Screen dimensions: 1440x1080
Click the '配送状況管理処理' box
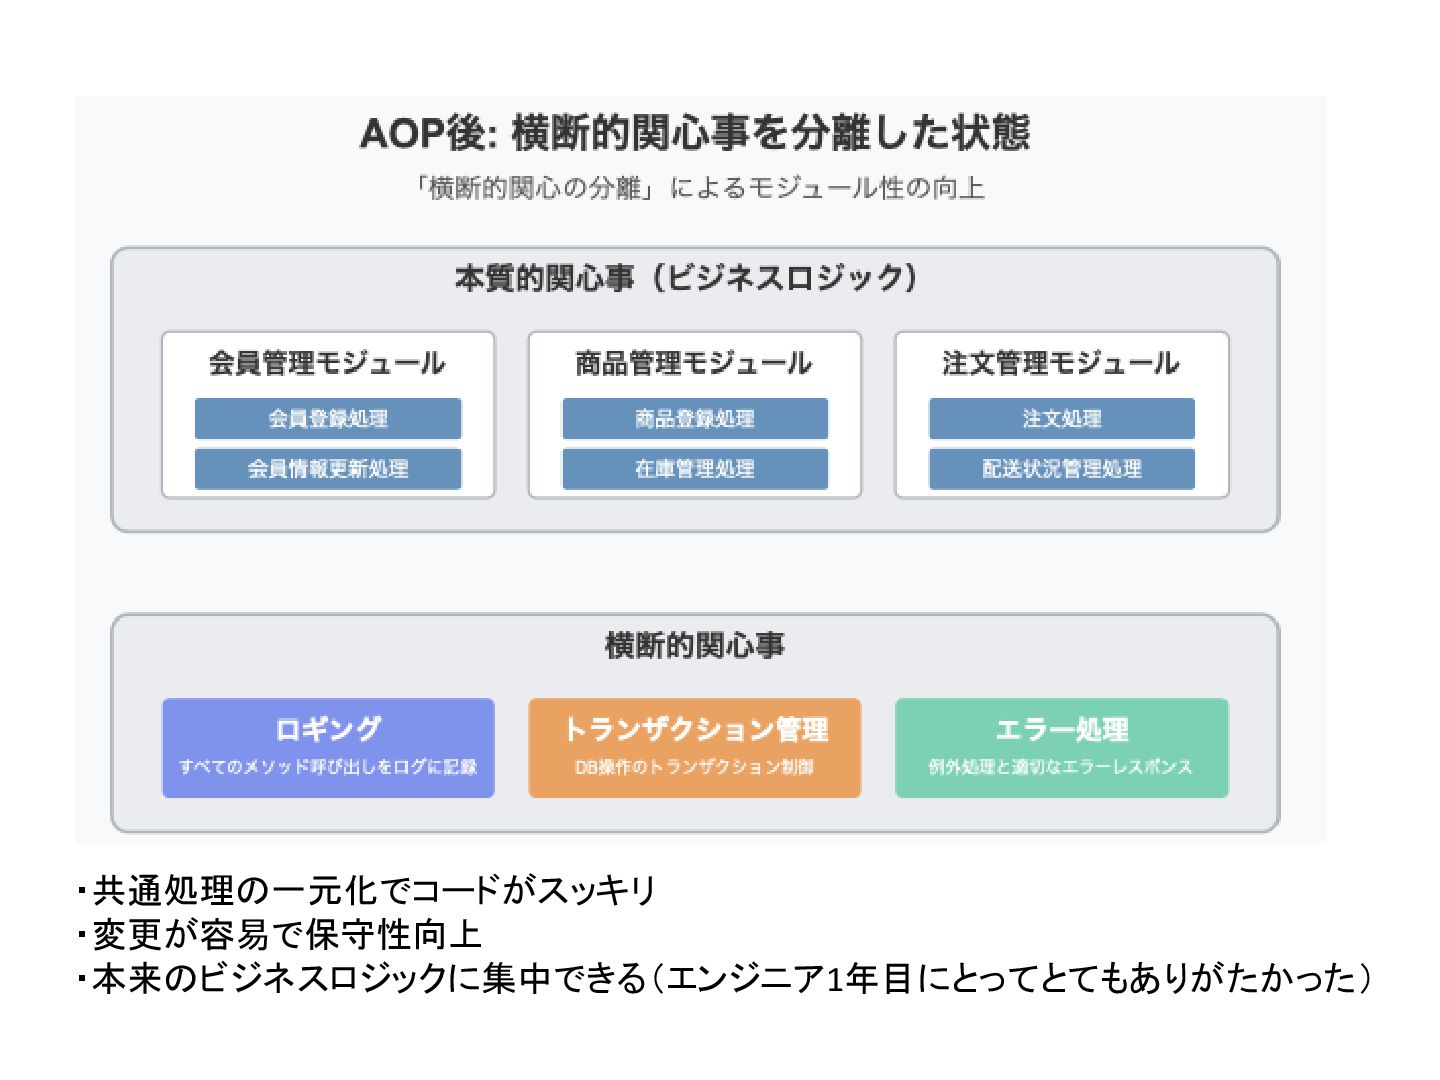1062,469
